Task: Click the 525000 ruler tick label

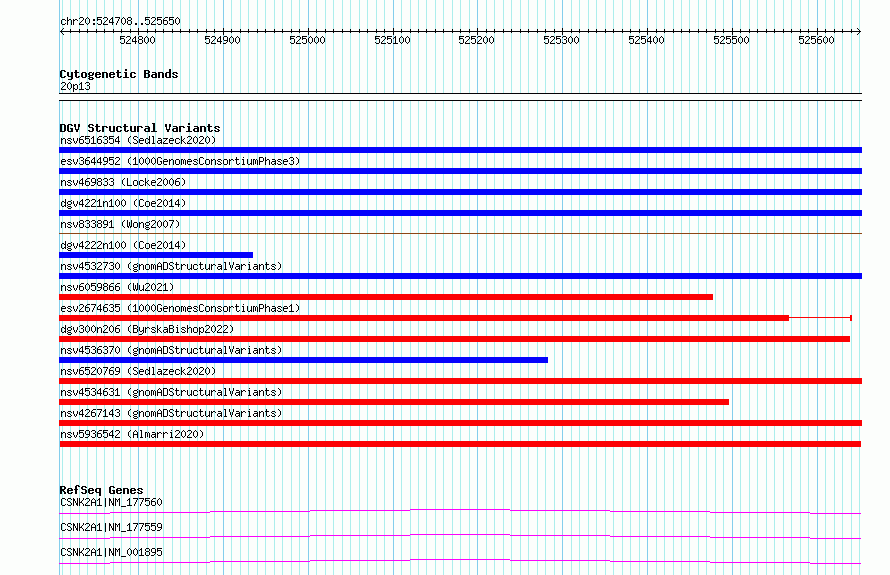Action: coord(307,40)
